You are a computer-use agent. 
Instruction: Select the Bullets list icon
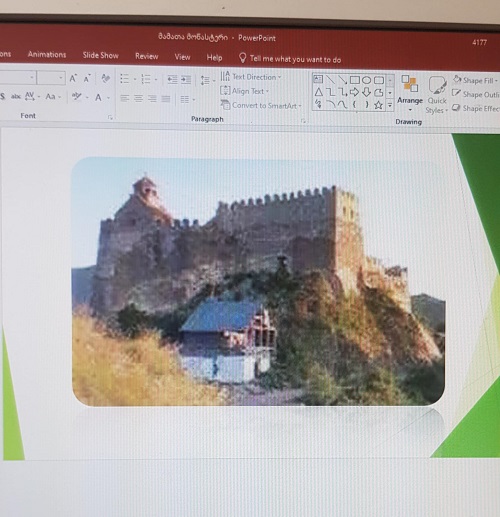pos(125,79)
